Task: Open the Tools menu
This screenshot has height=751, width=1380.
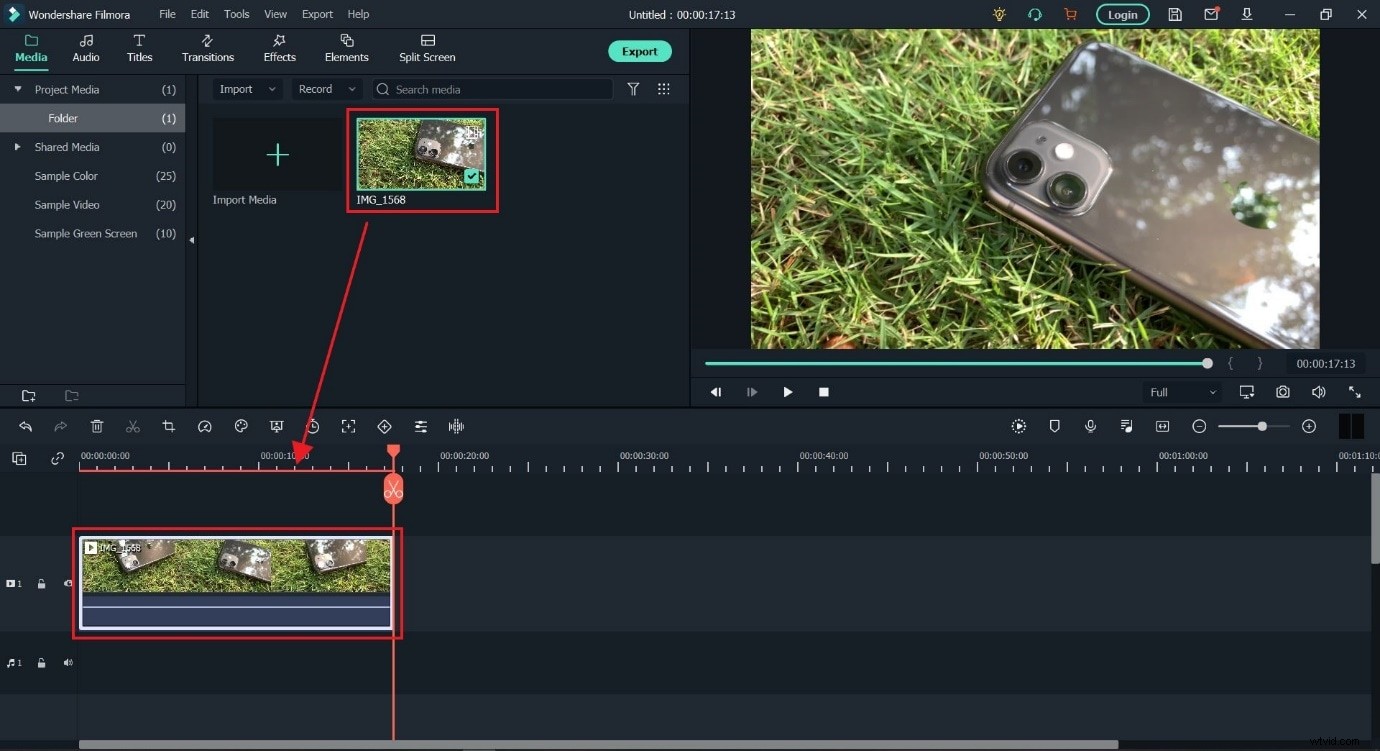Action: click(236, 14)
